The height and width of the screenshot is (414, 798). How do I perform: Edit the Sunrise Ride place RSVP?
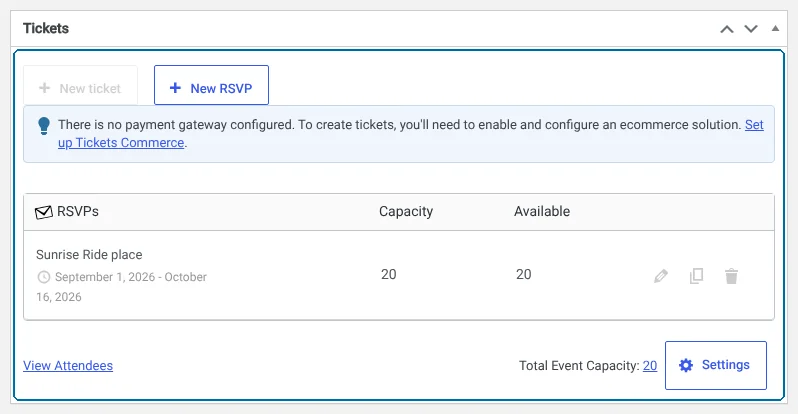[661, 276]
